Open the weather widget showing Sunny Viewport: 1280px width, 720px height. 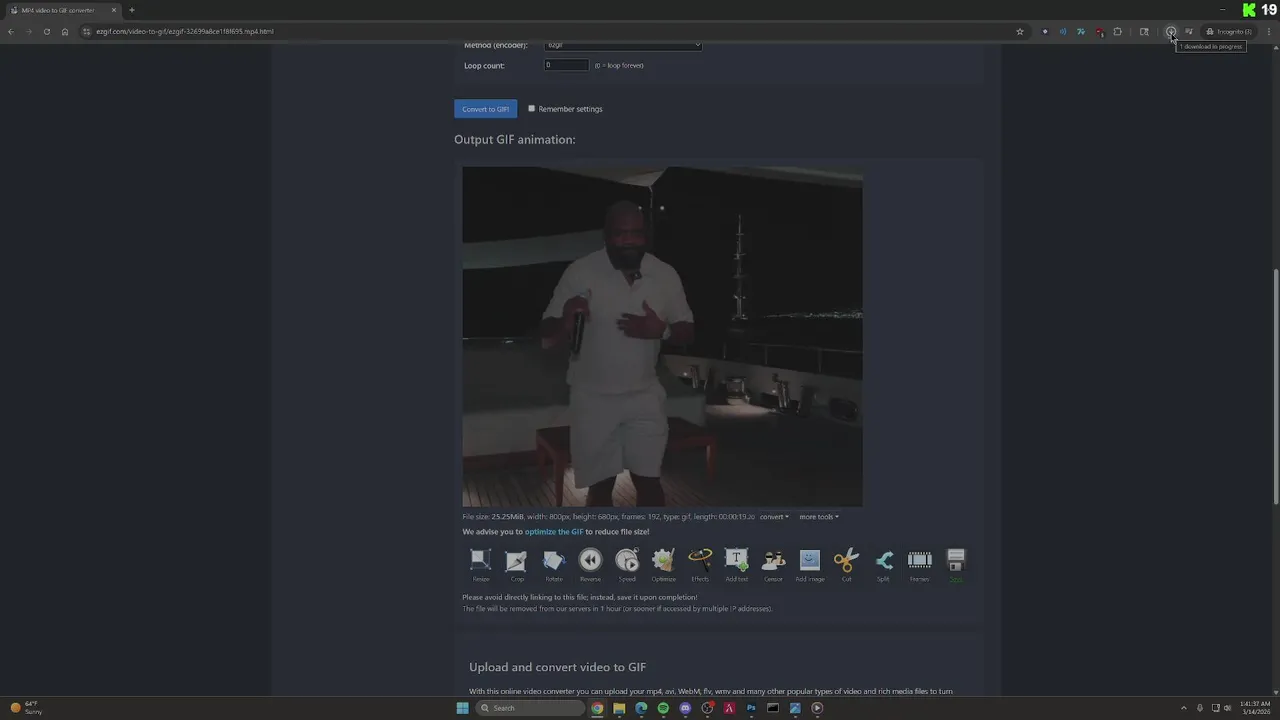(26, 707)
